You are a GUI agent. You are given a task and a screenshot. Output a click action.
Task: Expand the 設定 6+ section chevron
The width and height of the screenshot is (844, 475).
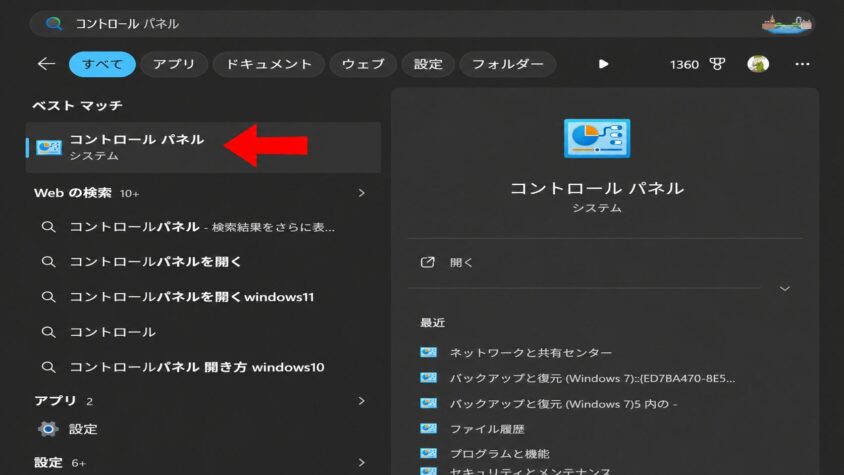(362, 462)
